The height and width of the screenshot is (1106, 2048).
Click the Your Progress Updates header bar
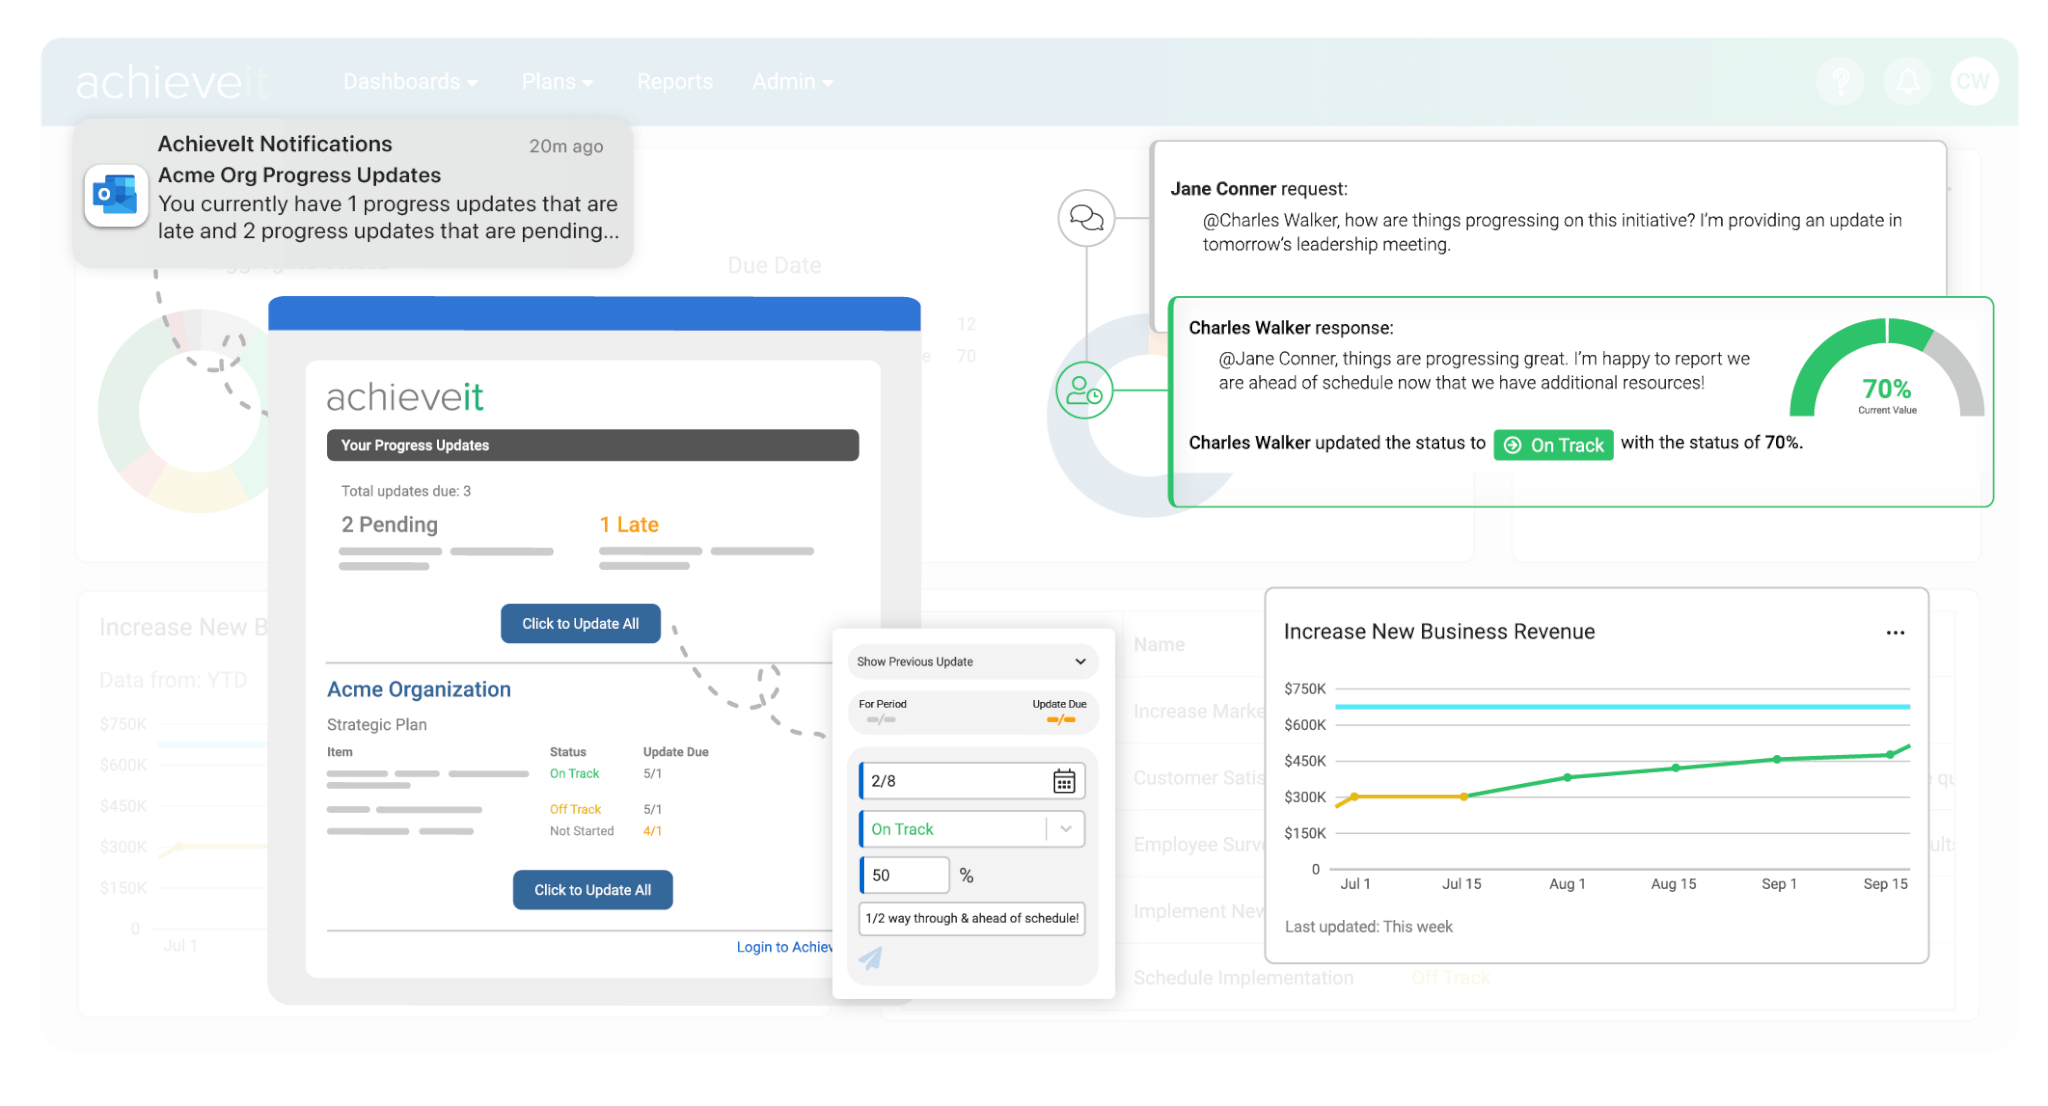tap(592, 445)
